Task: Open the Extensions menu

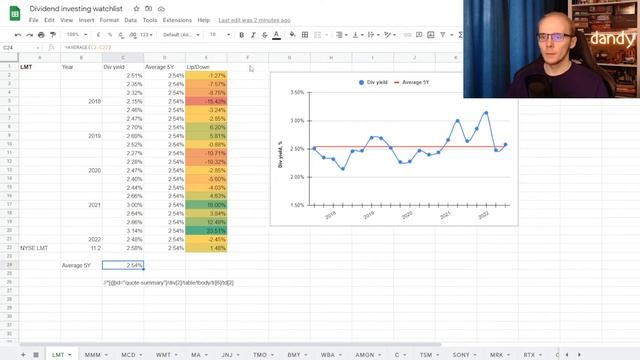Action: [177, 20]
